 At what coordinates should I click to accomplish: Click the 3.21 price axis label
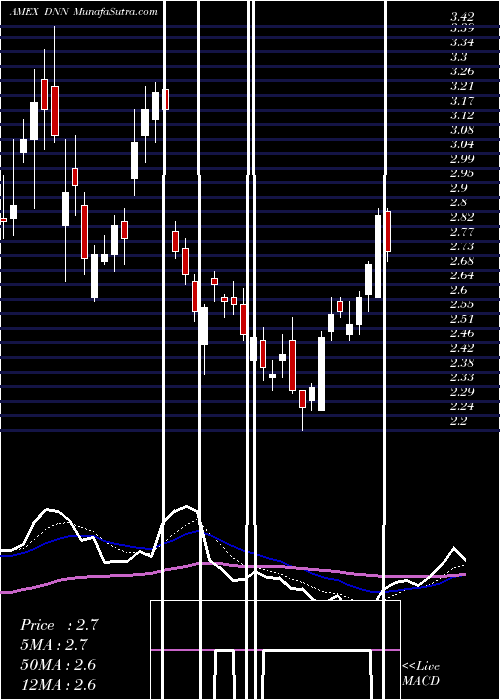[x=462, y=86]
